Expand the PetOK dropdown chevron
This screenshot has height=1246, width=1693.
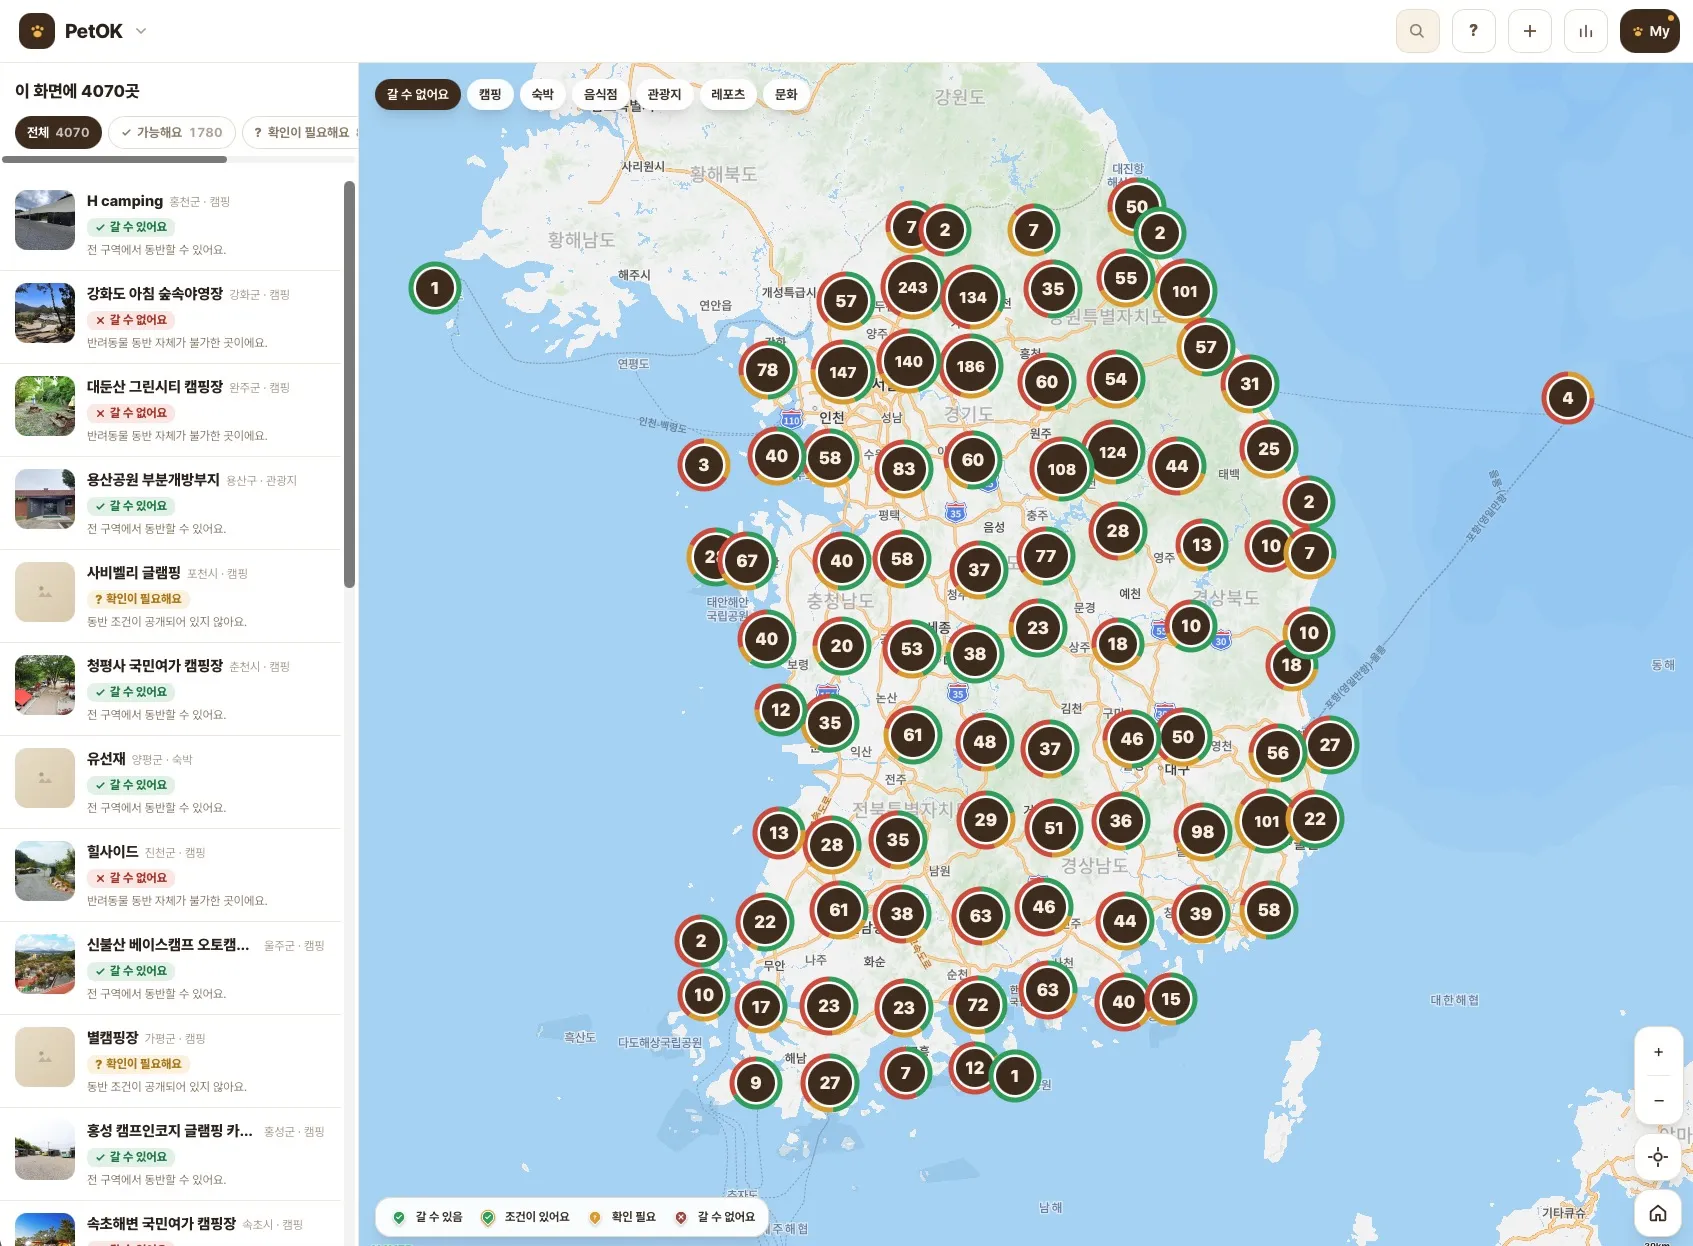point(141,31)
